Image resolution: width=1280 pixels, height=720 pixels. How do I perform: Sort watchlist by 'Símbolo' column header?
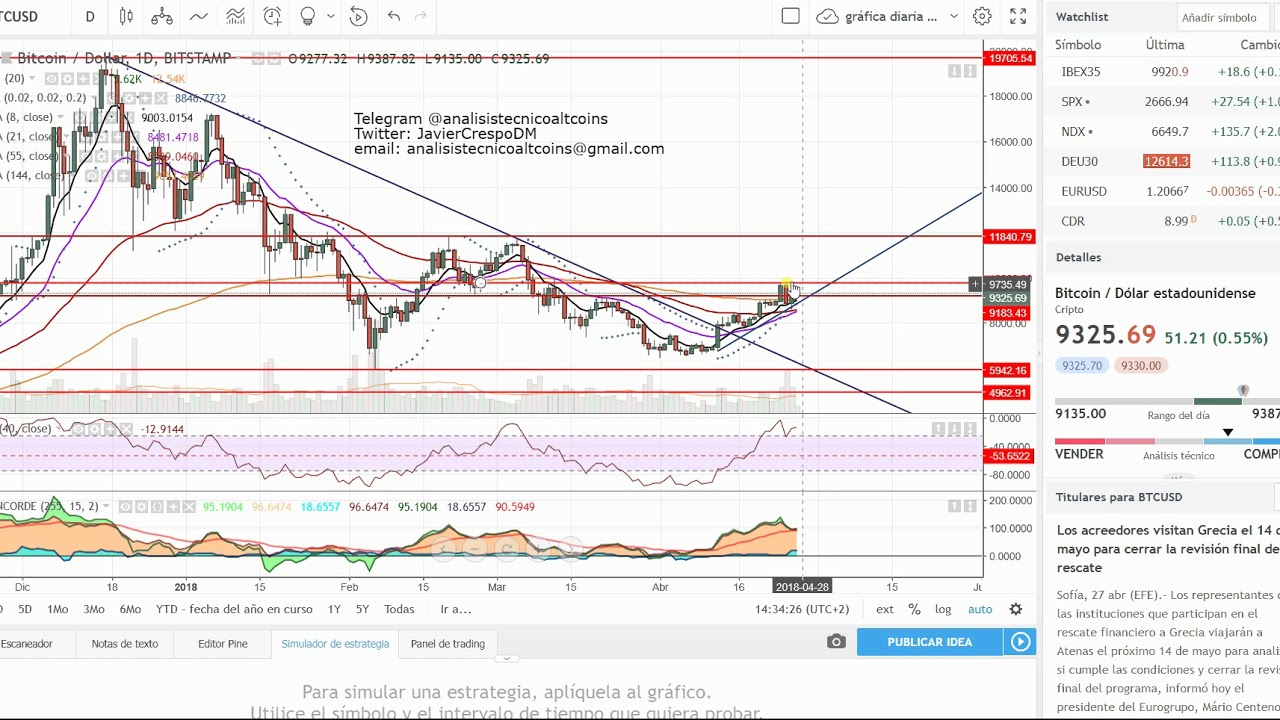click(x=1078, y=45)
